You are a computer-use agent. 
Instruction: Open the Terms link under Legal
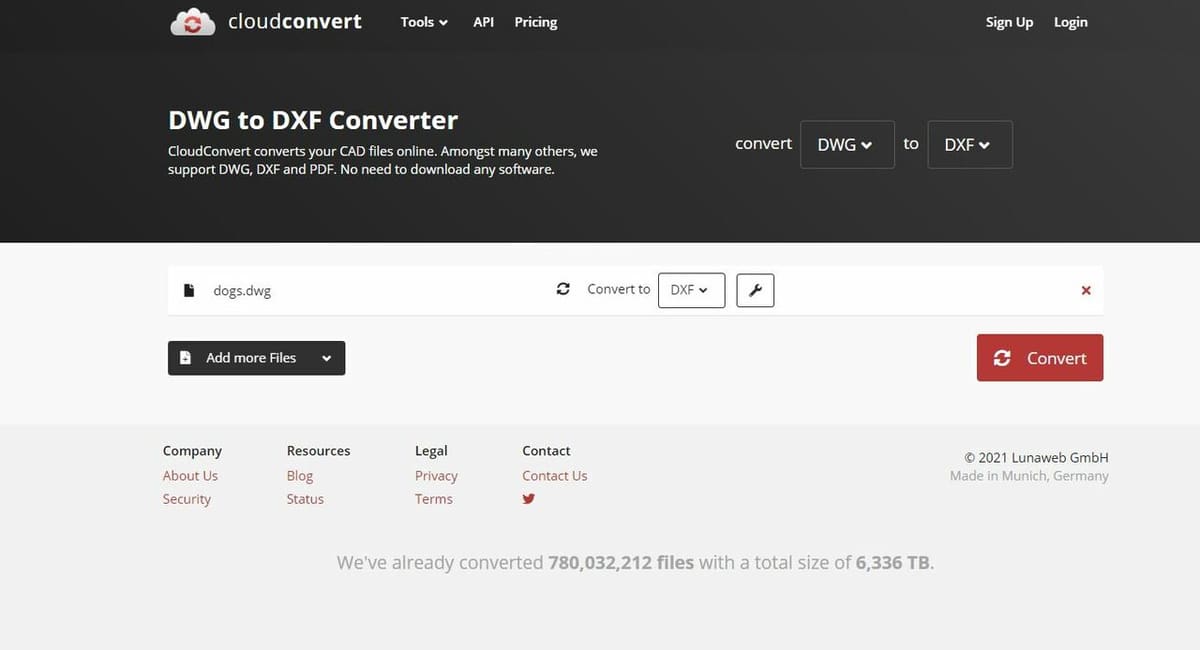[434, 499]
